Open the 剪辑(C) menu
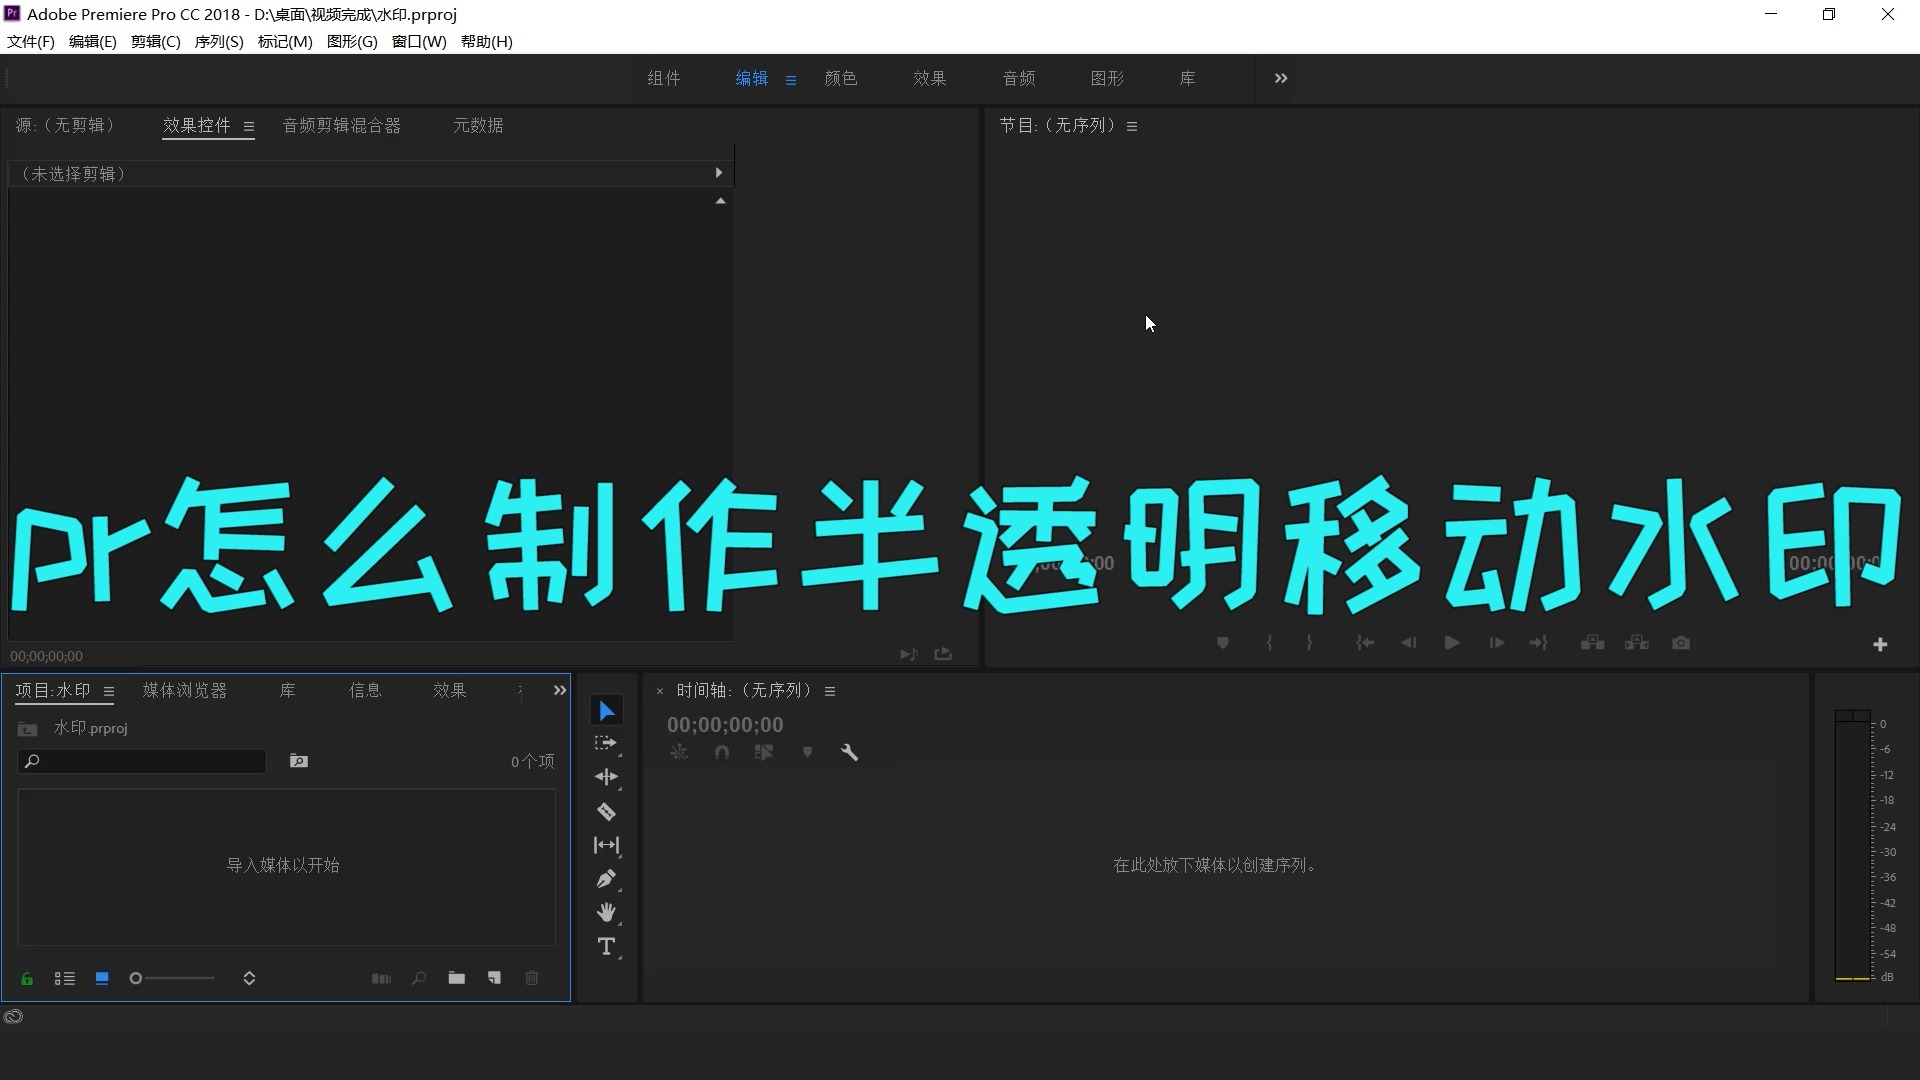 pos(156,41)
